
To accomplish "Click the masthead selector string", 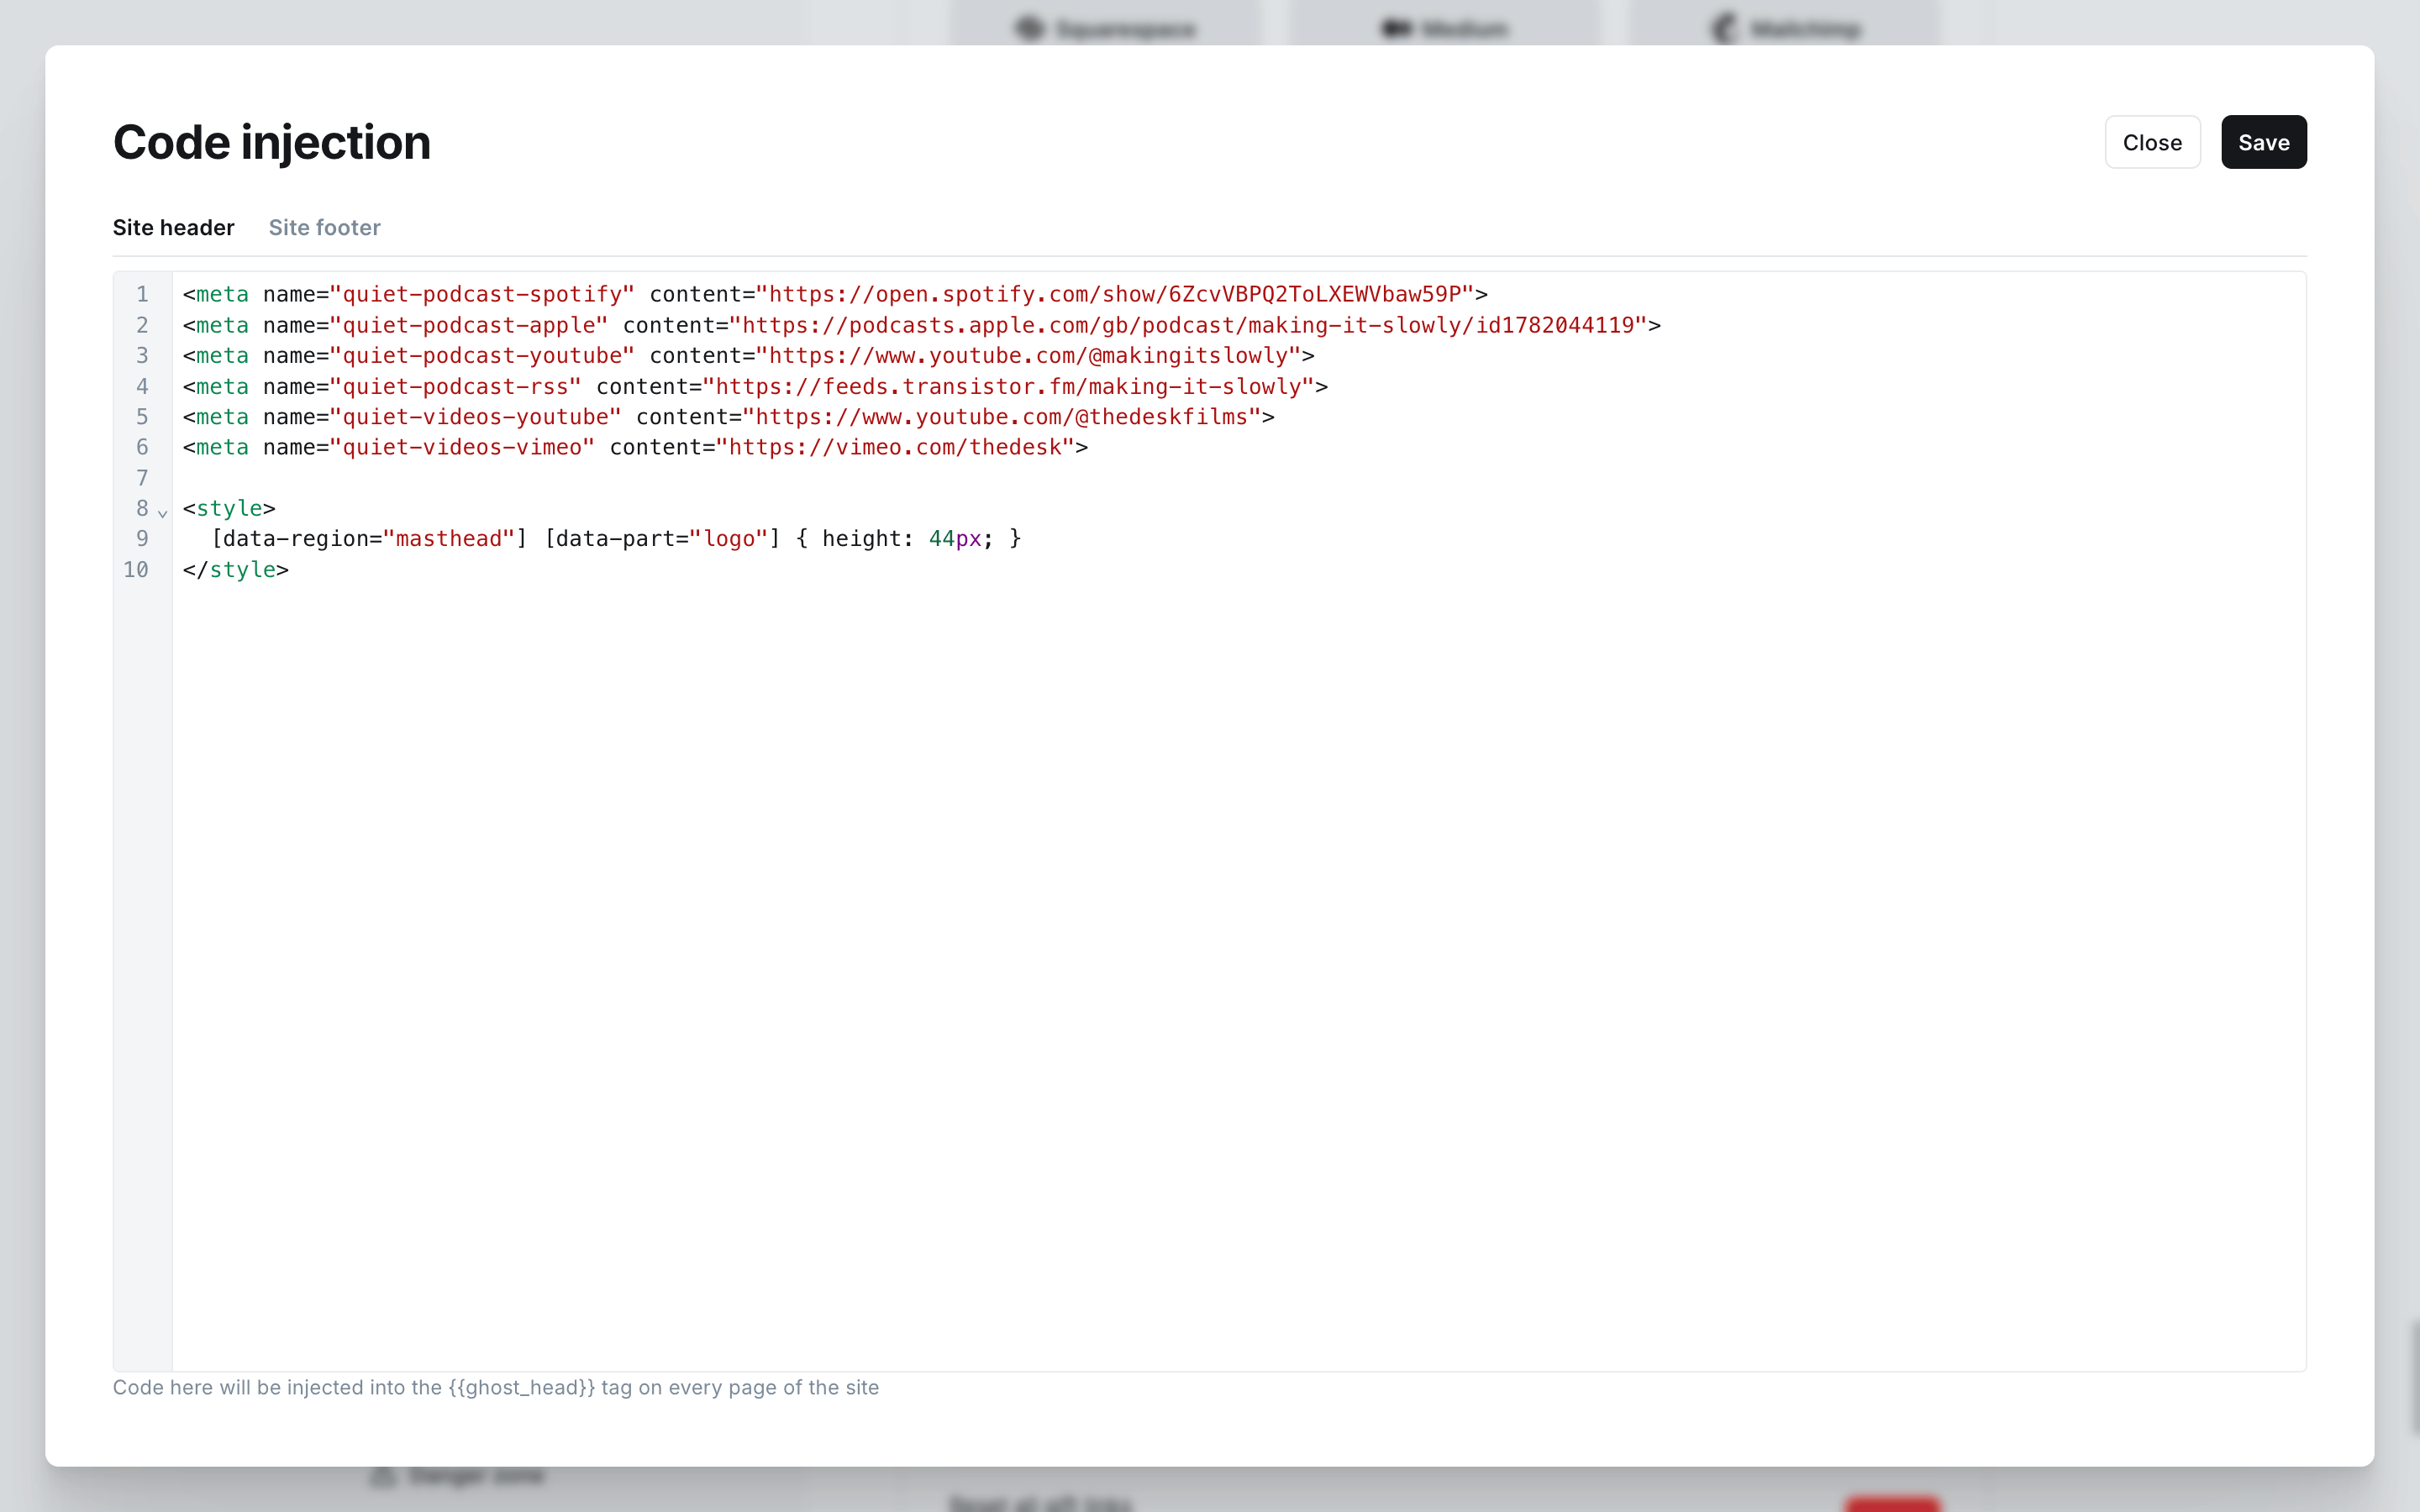I will pos(449,539).
